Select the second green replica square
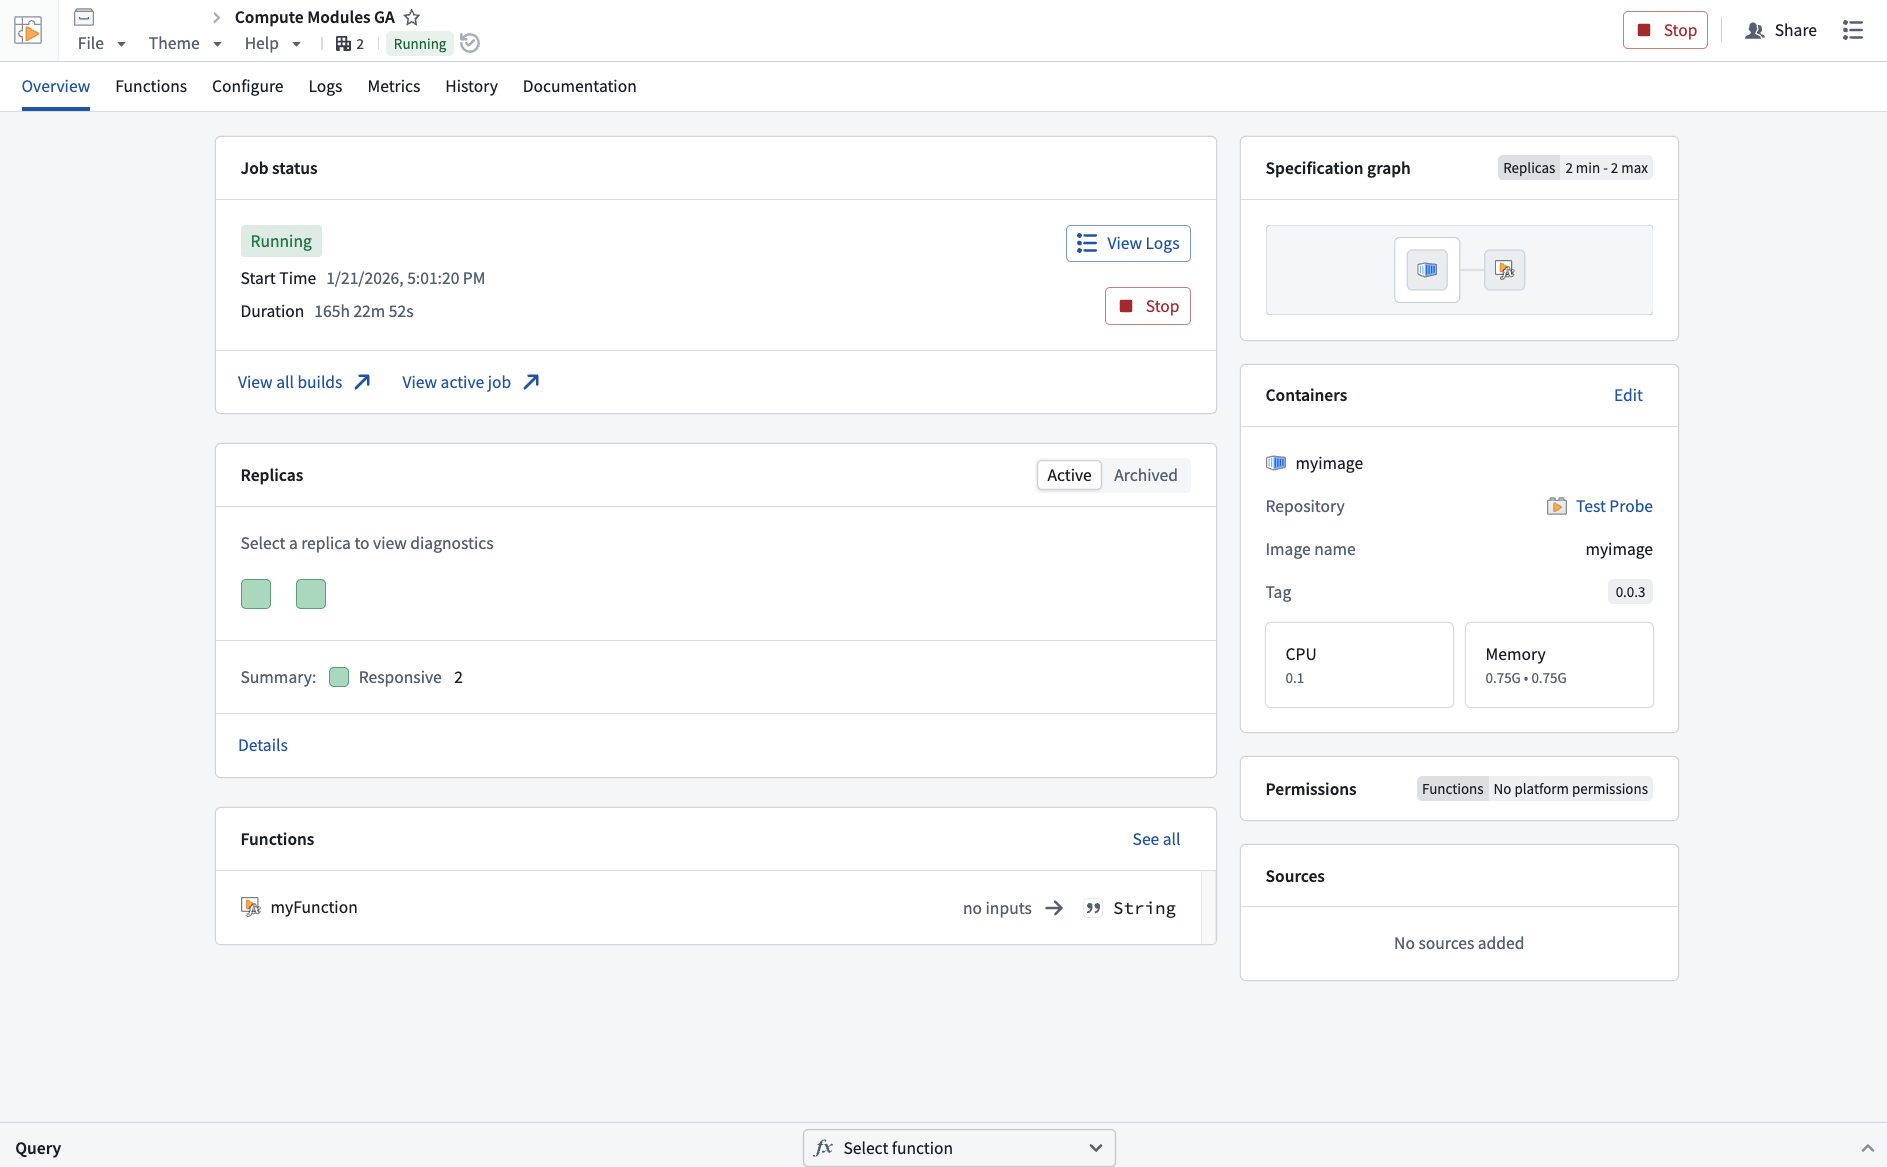 (311, 594)
